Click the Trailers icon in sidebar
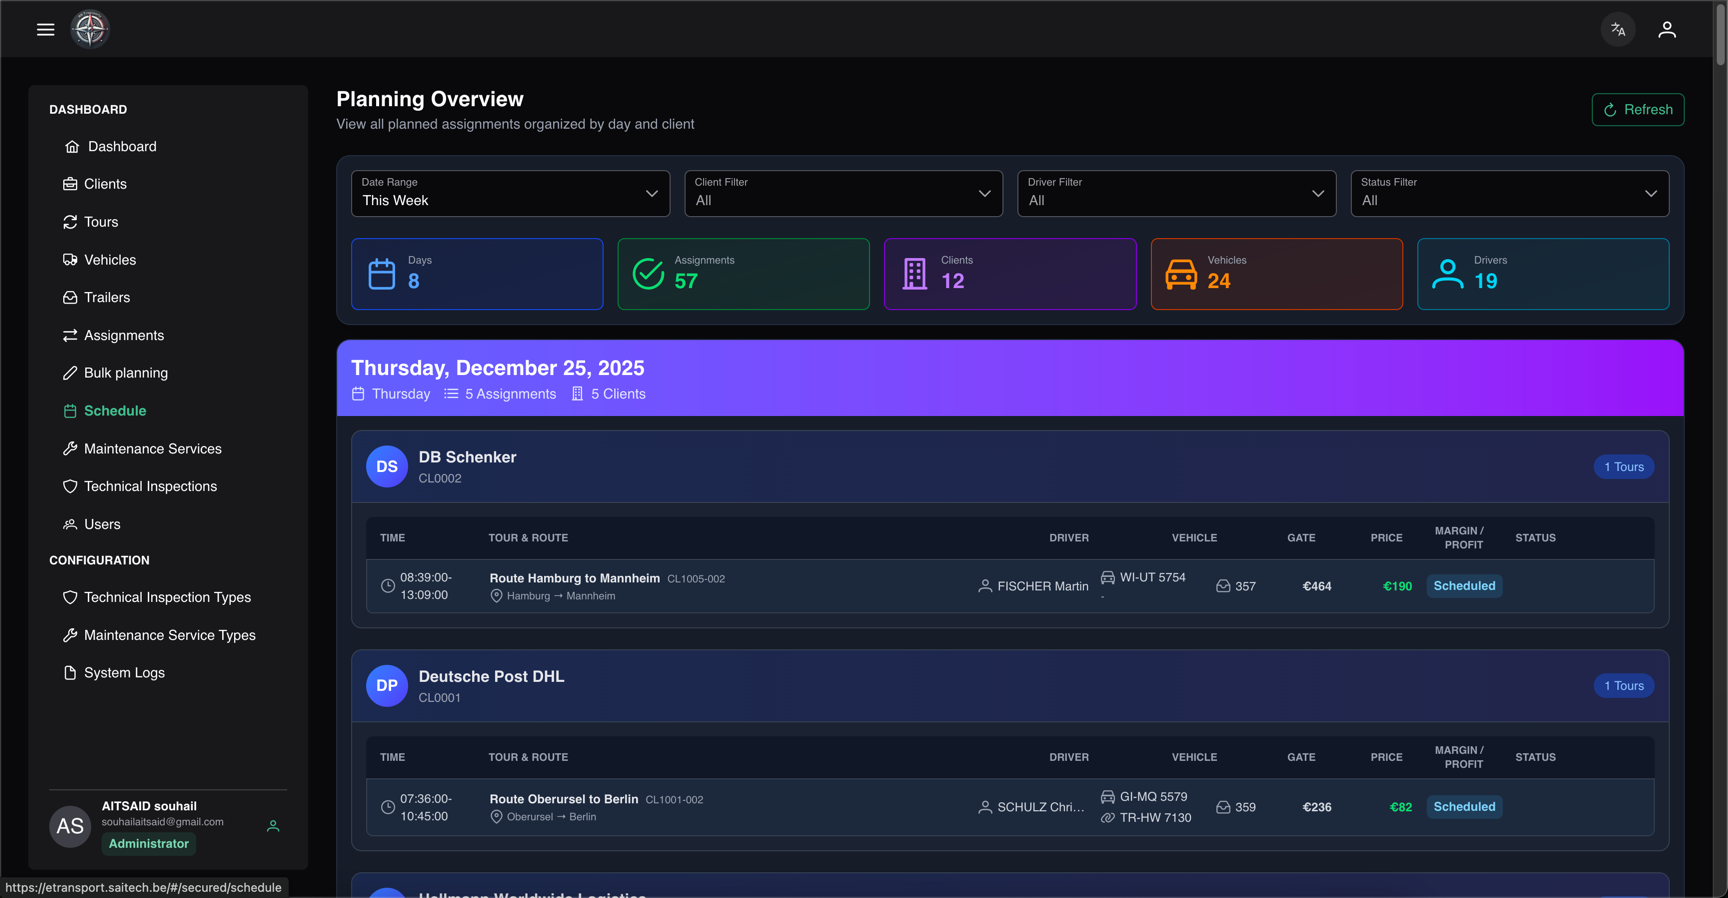Screen dimensions: 1728x898 tap(70, 298)
